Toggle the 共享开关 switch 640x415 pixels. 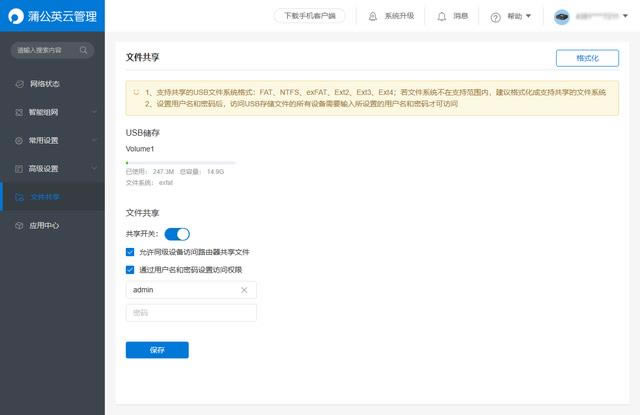177,234
